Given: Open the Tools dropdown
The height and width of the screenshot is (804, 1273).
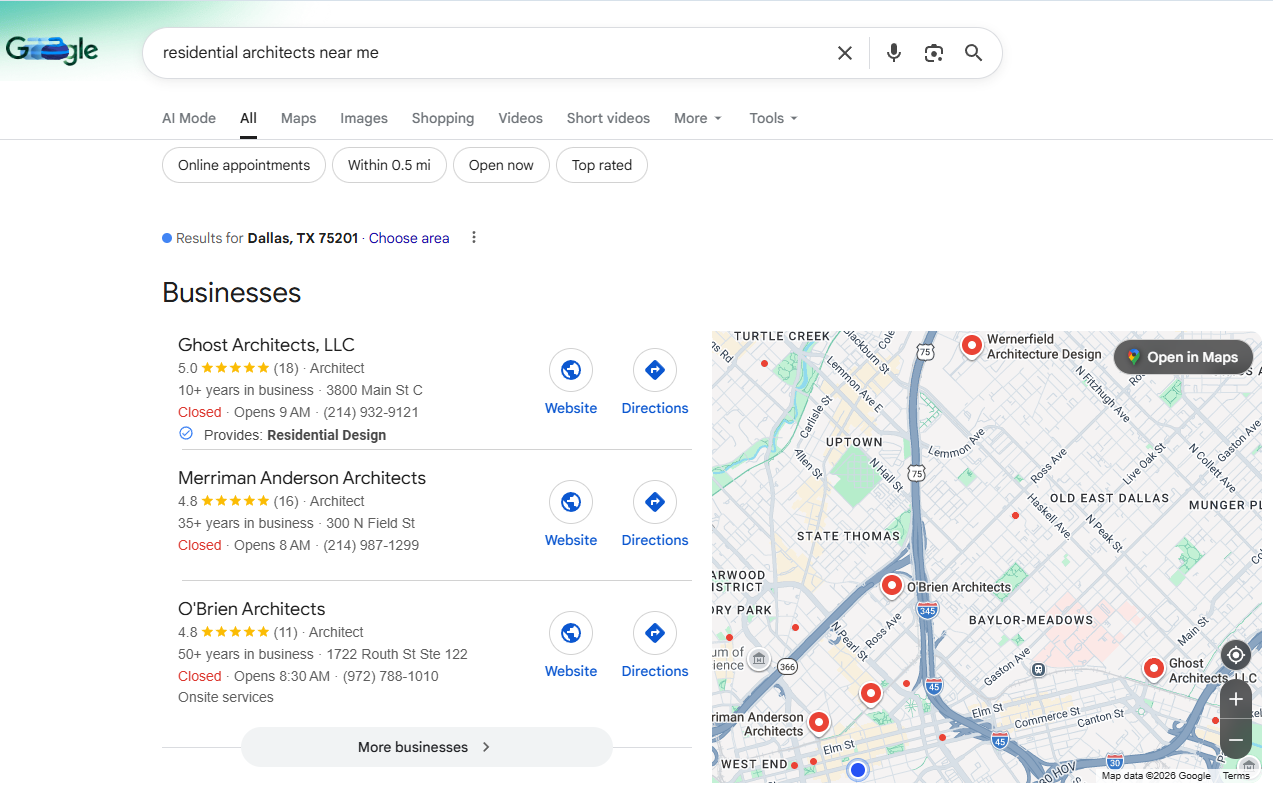Looking at the screenshot, I should click(773, 118).
